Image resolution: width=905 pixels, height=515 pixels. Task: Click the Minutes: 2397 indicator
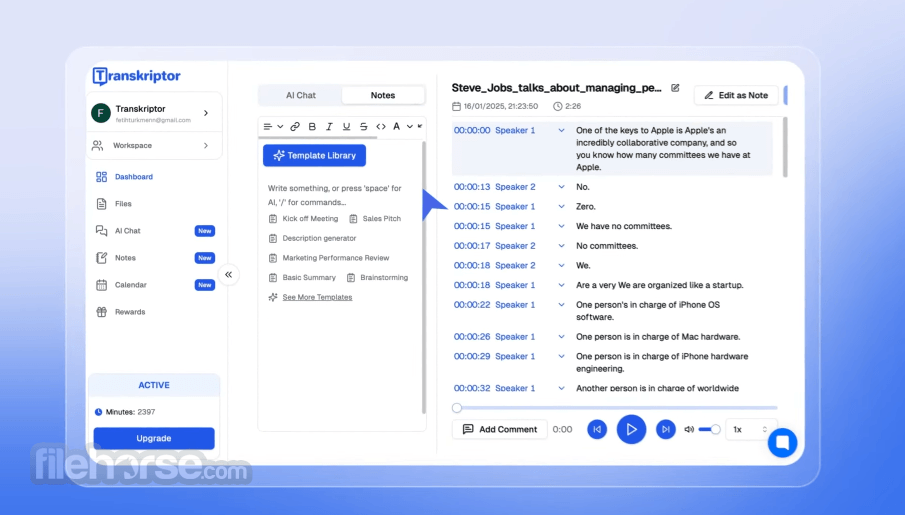point(125,412)
